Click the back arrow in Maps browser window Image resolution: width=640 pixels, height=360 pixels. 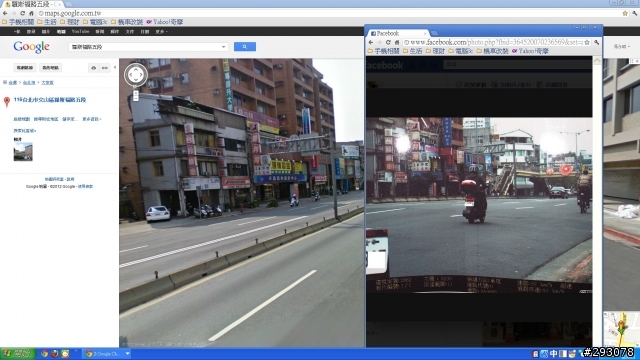[5, 13]
